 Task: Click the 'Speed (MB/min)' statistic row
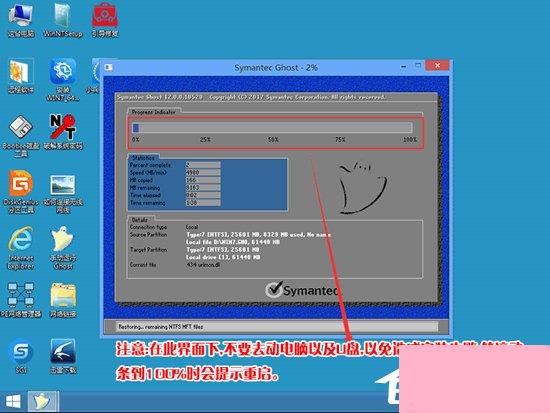[175, 173]
